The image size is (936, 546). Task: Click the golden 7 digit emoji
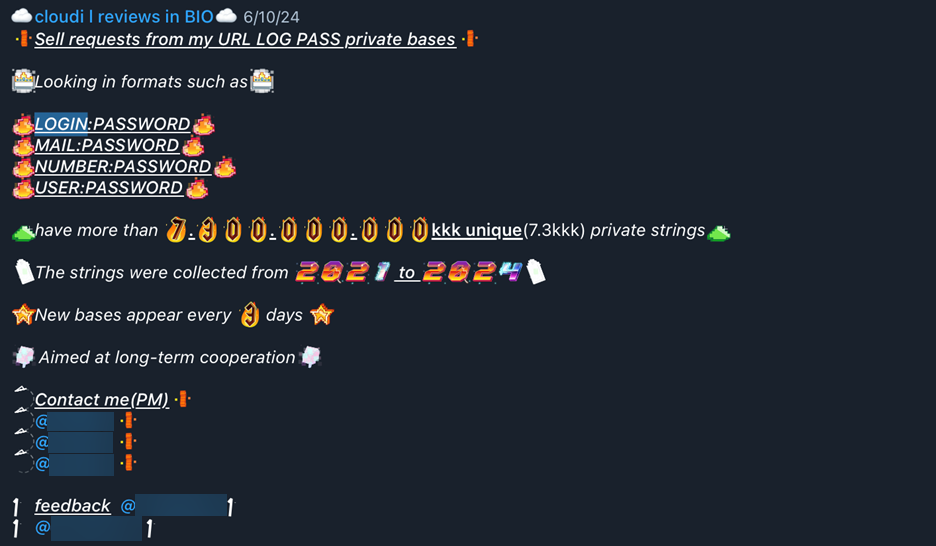[176, 230]
